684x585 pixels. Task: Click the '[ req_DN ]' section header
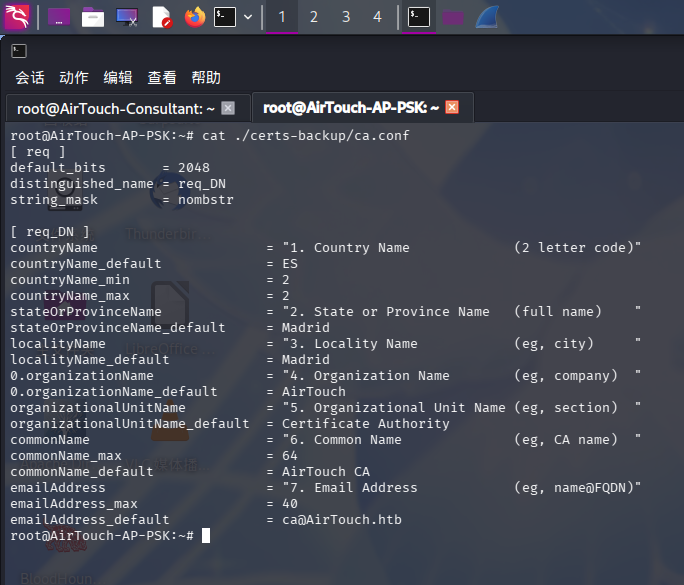[50, 232]
